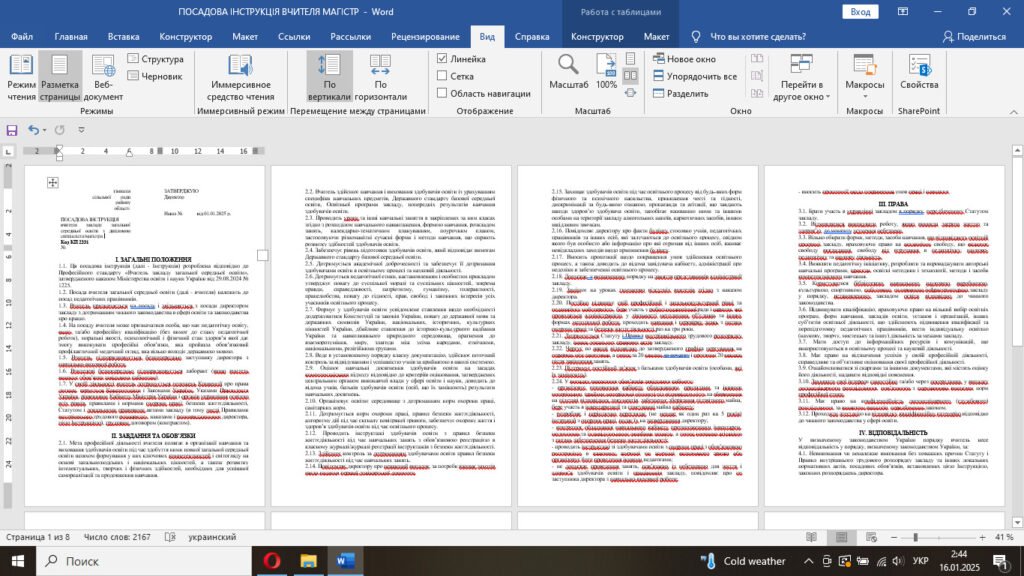
Task: Select По вертикали page movement
Action: pos(329,77)
